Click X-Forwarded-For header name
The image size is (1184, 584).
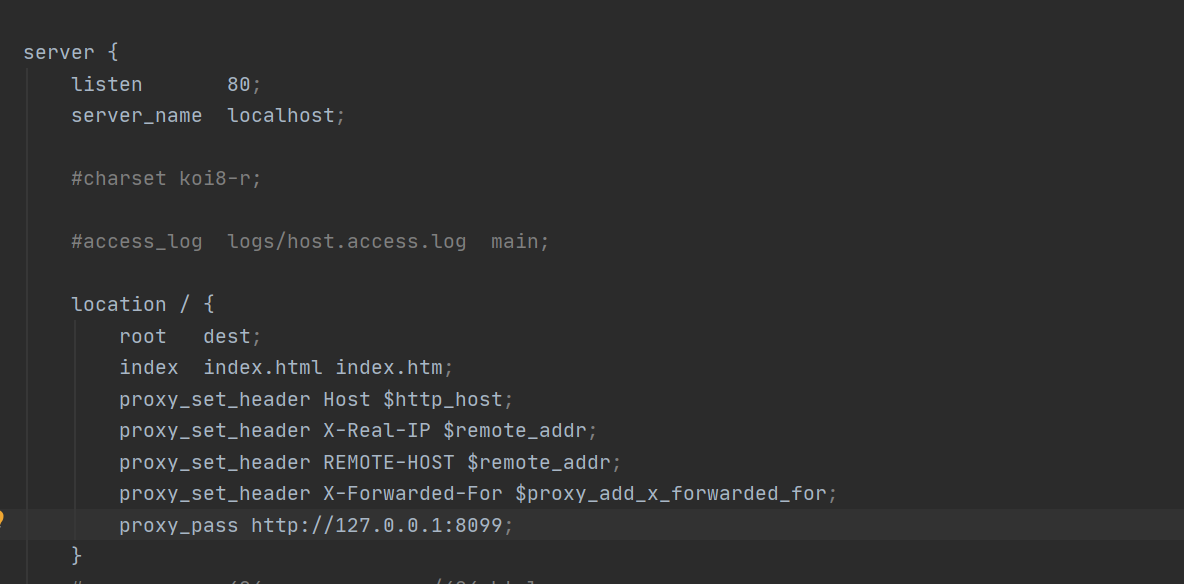(413, 494)
